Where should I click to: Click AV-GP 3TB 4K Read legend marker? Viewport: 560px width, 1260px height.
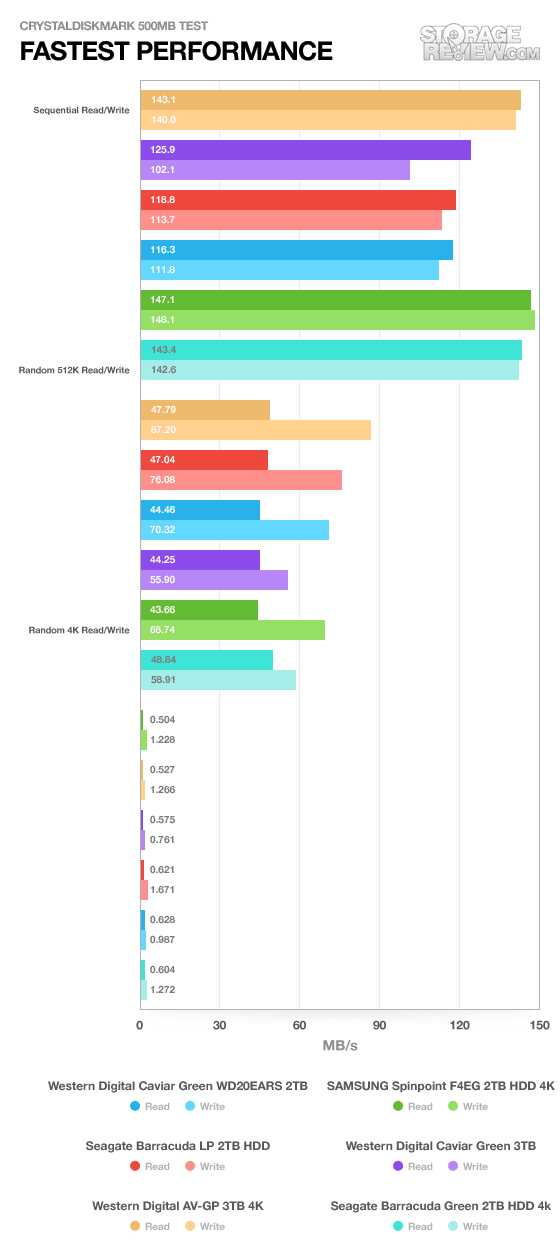coord(135,1226)
